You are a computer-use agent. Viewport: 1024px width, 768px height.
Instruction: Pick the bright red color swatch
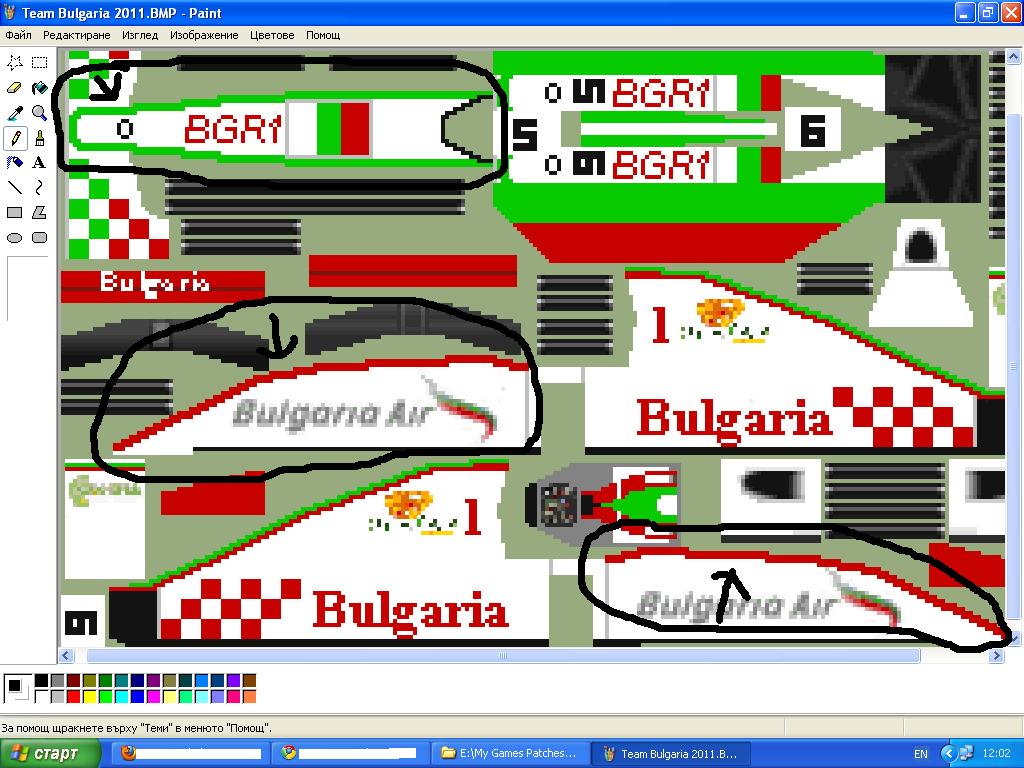pos(73,696)
